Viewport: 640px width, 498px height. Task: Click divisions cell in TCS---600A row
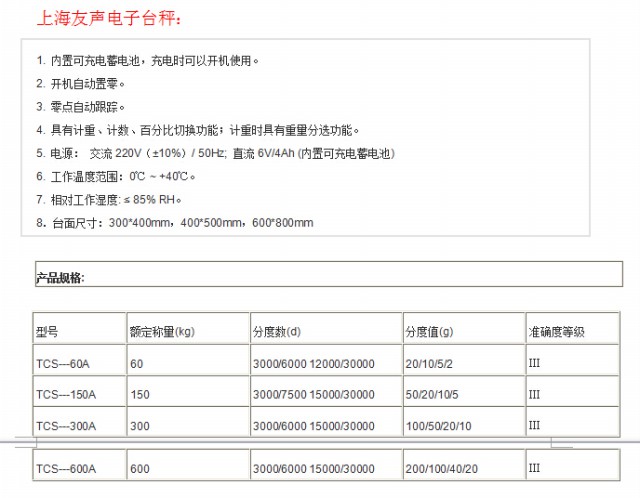click(x=313, y=469)
